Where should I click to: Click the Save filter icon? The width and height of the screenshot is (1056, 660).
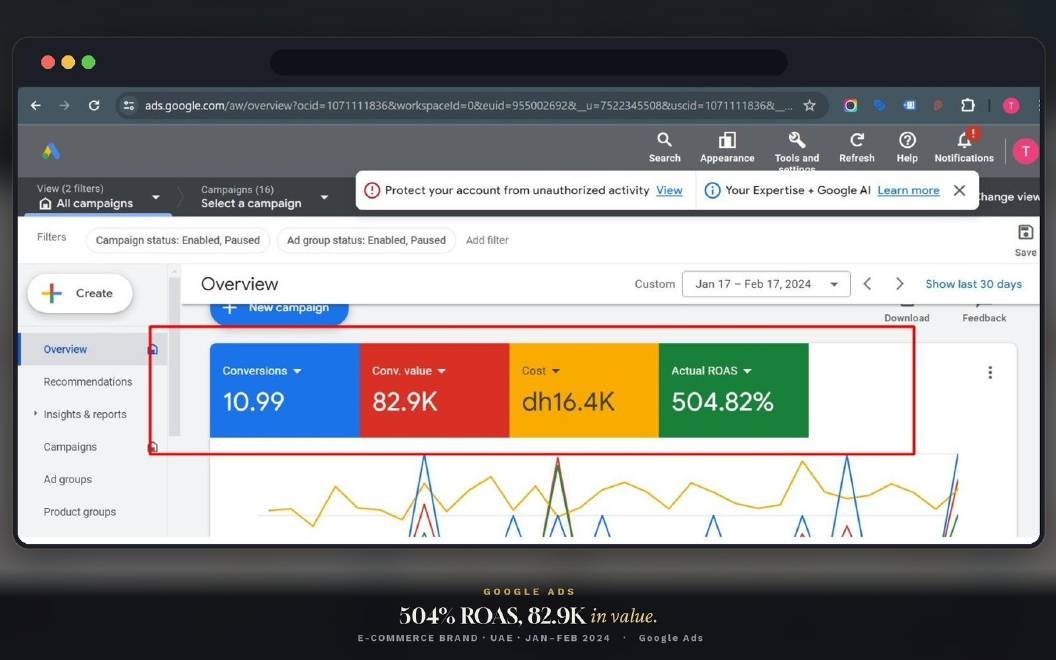[x=1025, y=233]
